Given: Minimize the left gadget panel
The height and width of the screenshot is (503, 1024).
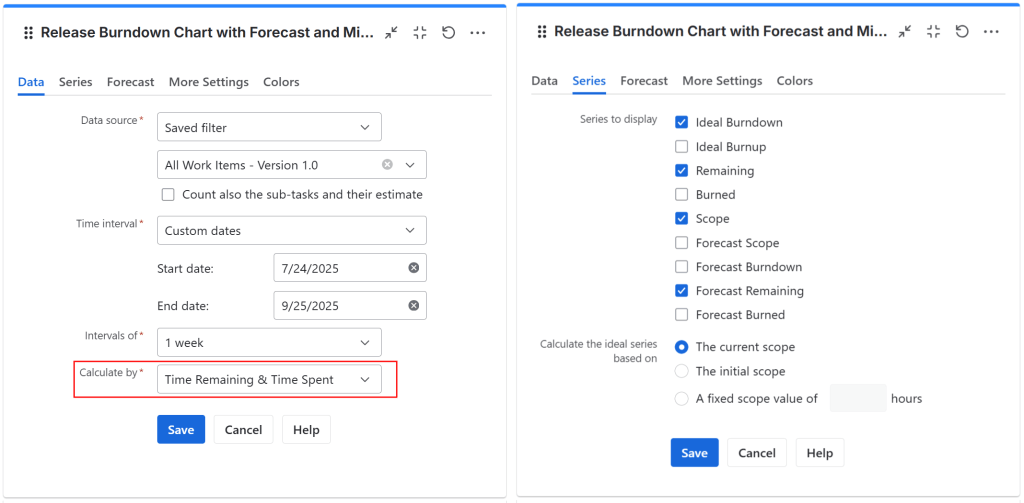Looking at the screenshot, I should point(391,33).
